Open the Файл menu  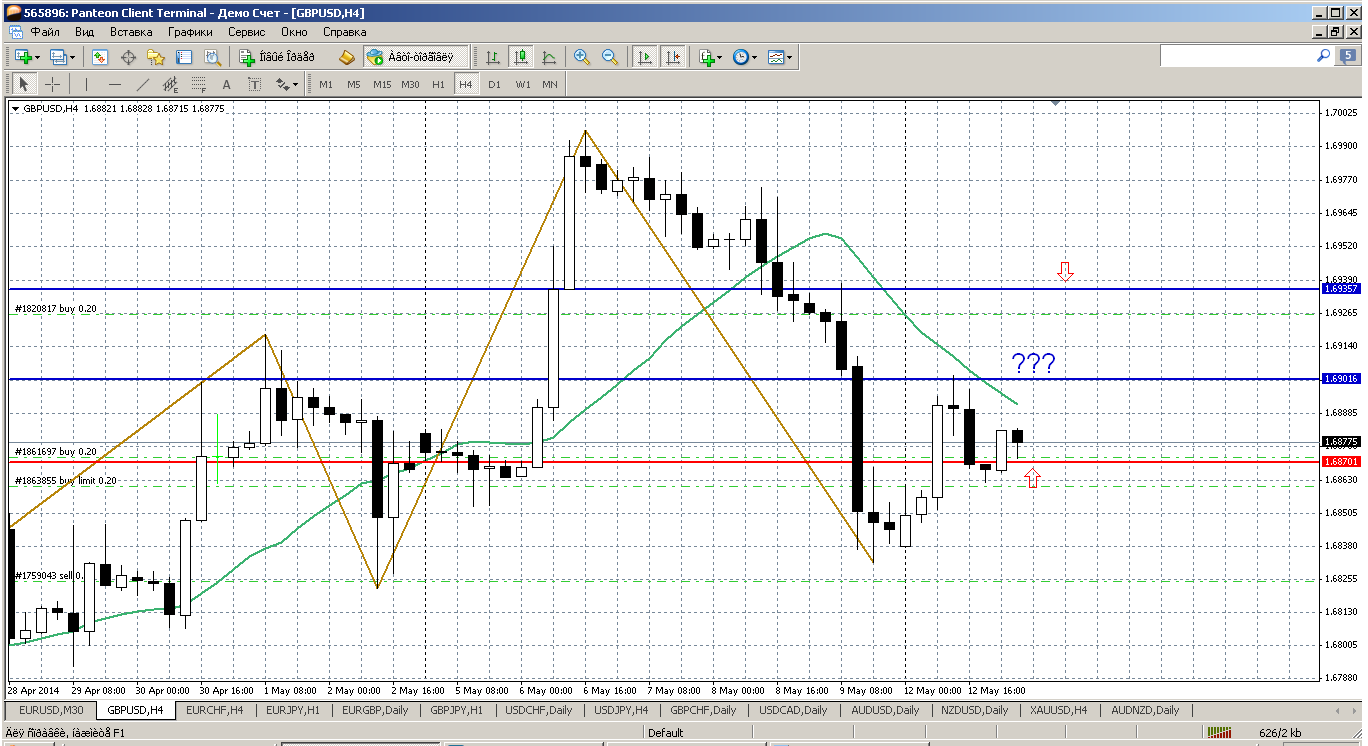pyautogui.click(x=45, y=32)
